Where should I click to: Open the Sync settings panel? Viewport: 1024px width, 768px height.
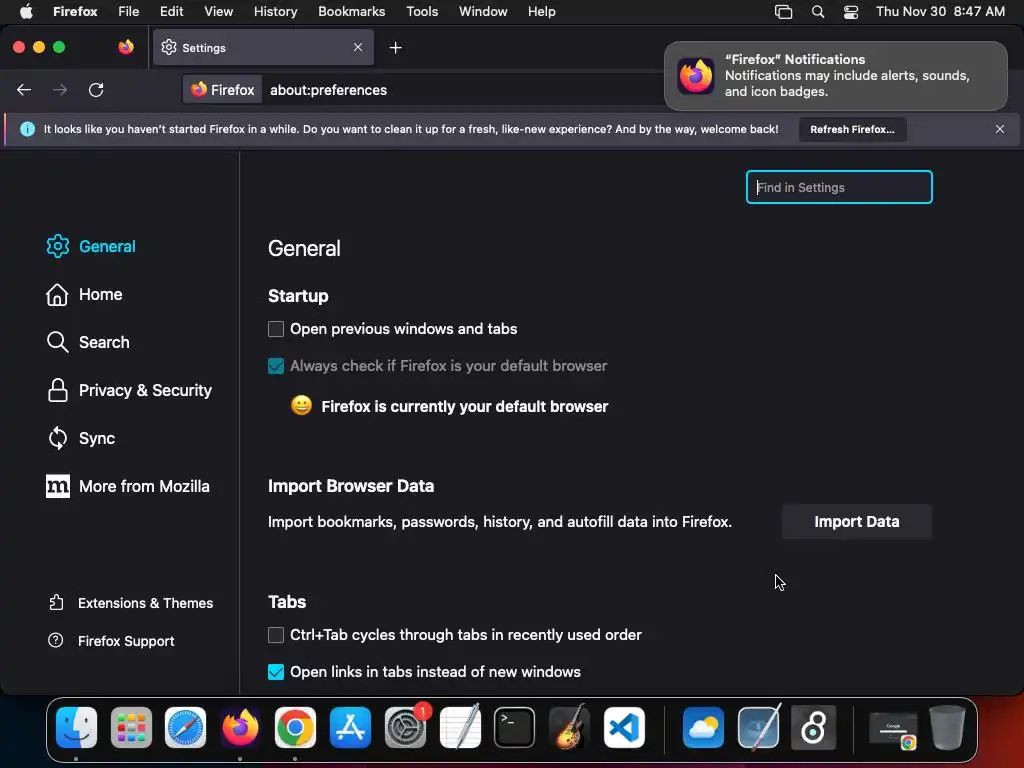[80, 438]
